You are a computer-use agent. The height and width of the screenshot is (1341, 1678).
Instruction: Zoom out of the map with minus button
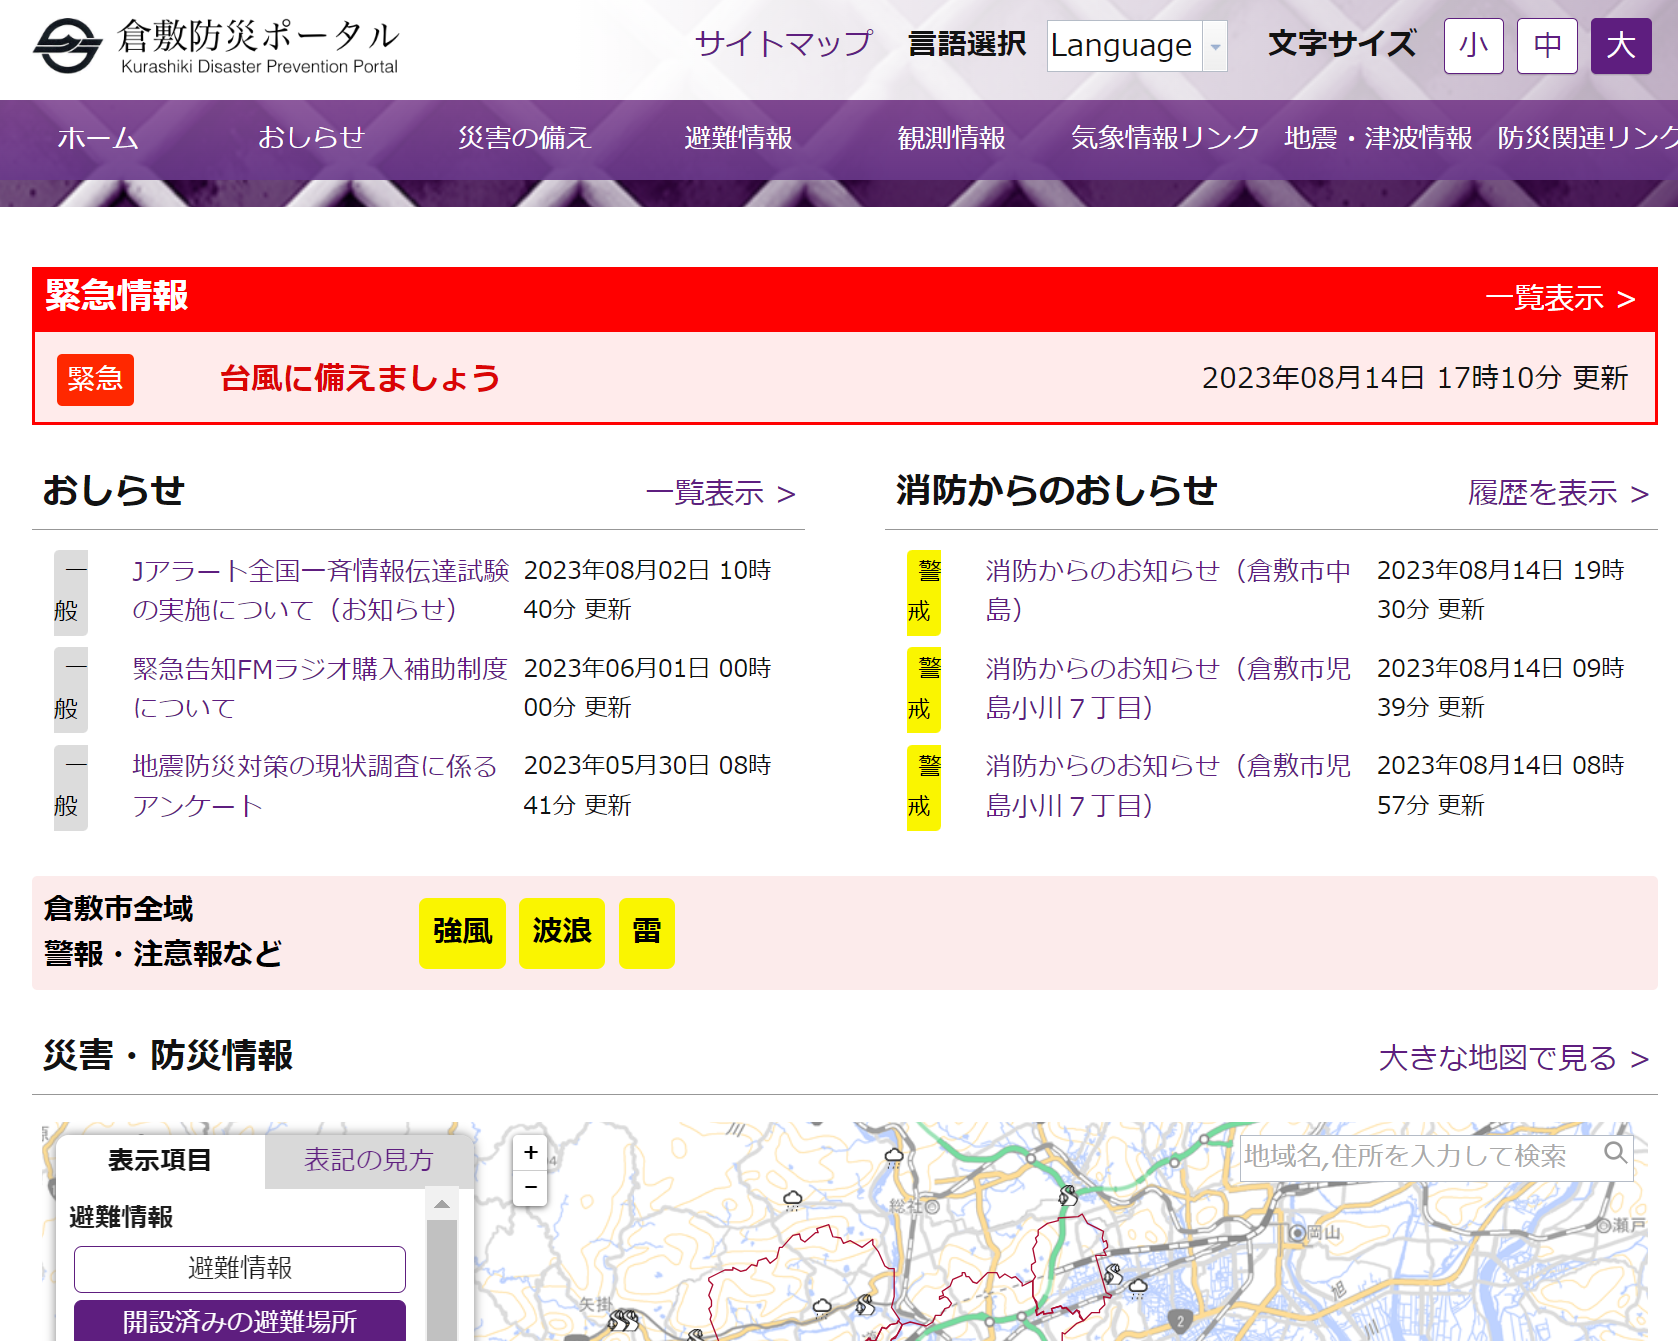point(530,1188)
